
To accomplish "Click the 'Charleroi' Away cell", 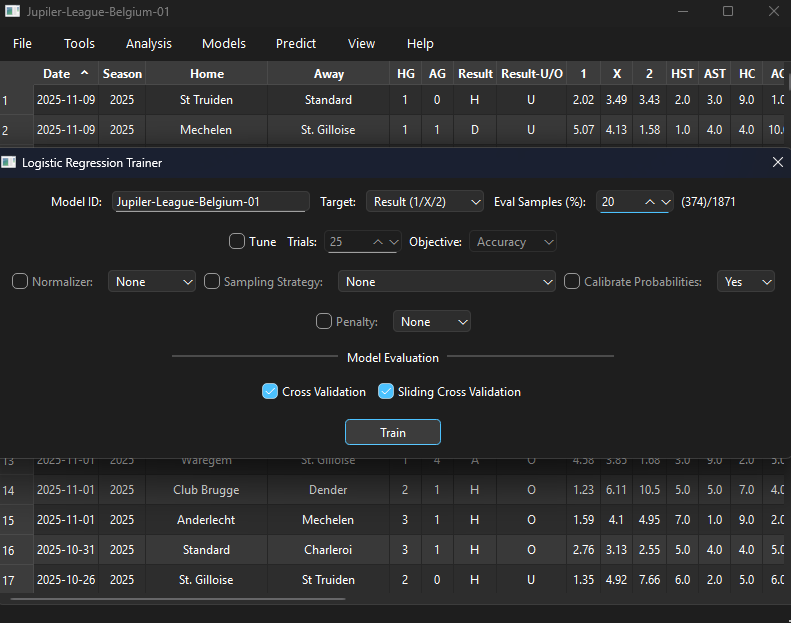I will (x=328, y=550).
